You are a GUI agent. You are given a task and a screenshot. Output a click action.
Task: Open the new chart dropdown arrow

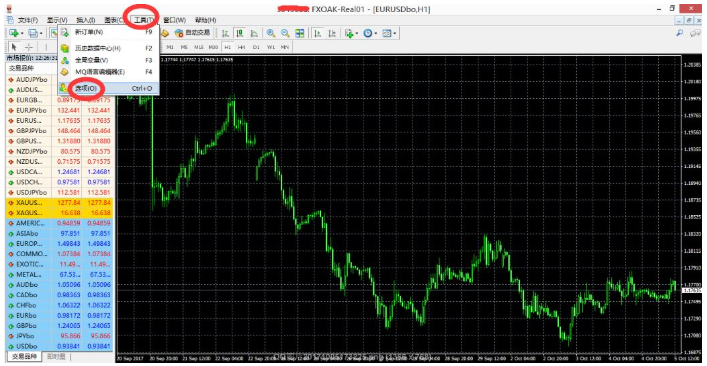[21, 33]
